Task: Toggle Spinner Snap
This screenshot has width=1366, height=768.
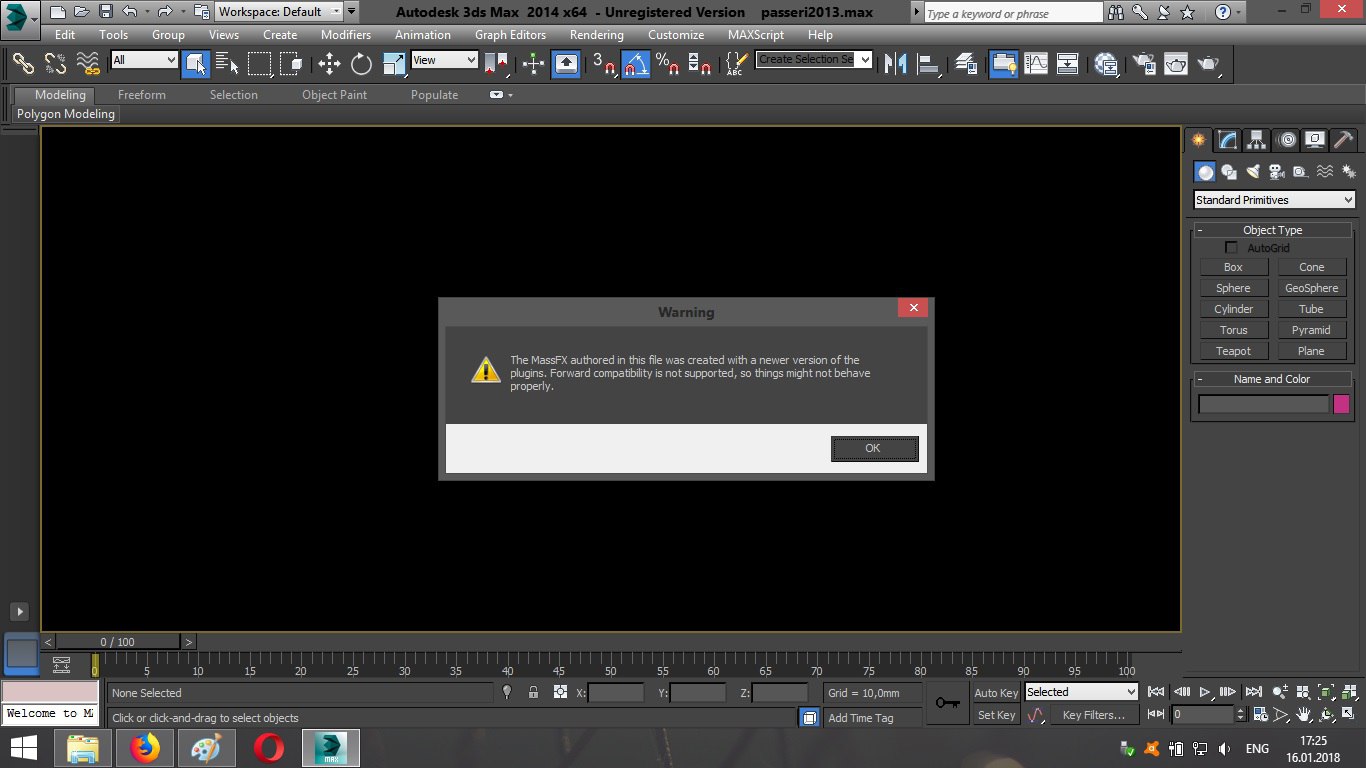Action: [x=700, y=64]
